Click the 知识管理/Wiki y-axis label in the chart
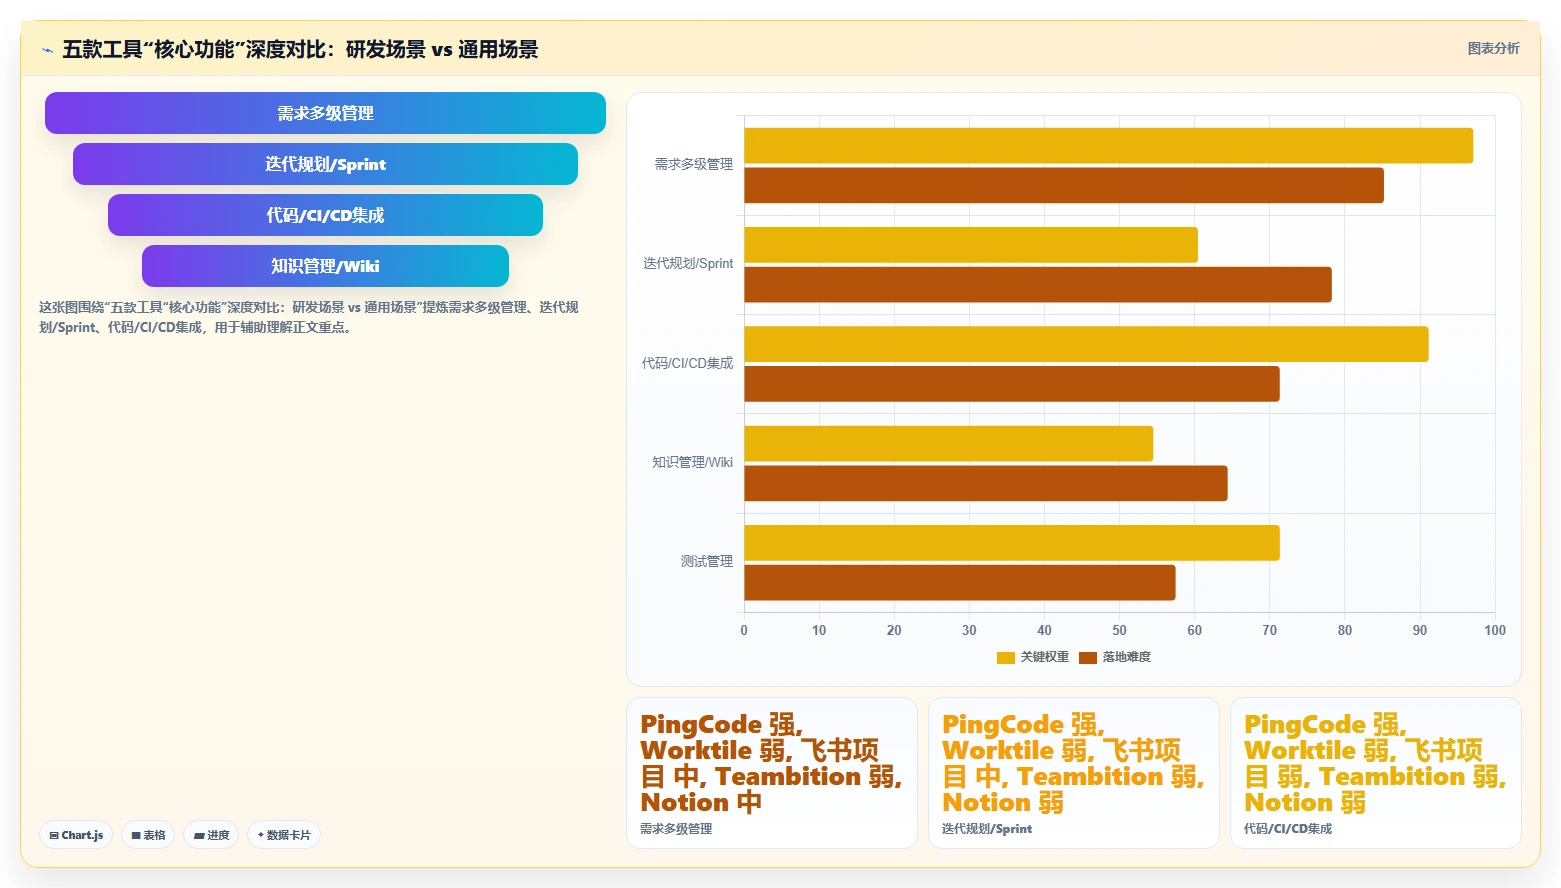 [693, 462]
